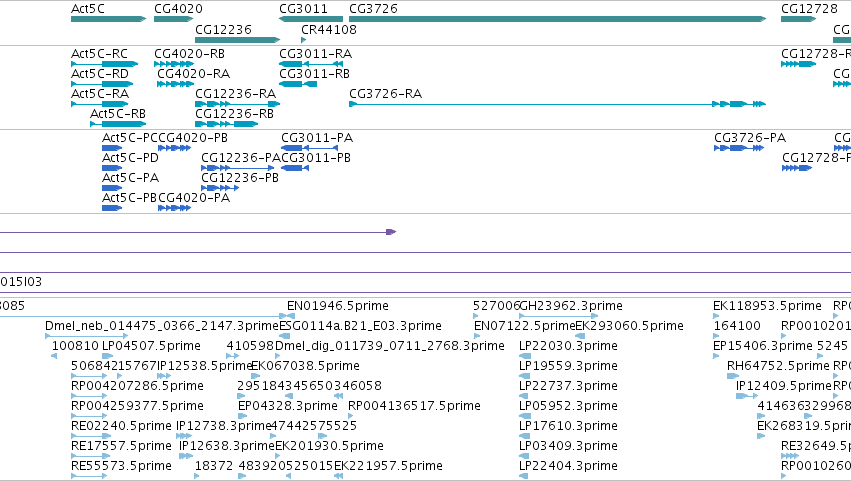Select the Act5C-RB transcript label

[x=118, y=113]
